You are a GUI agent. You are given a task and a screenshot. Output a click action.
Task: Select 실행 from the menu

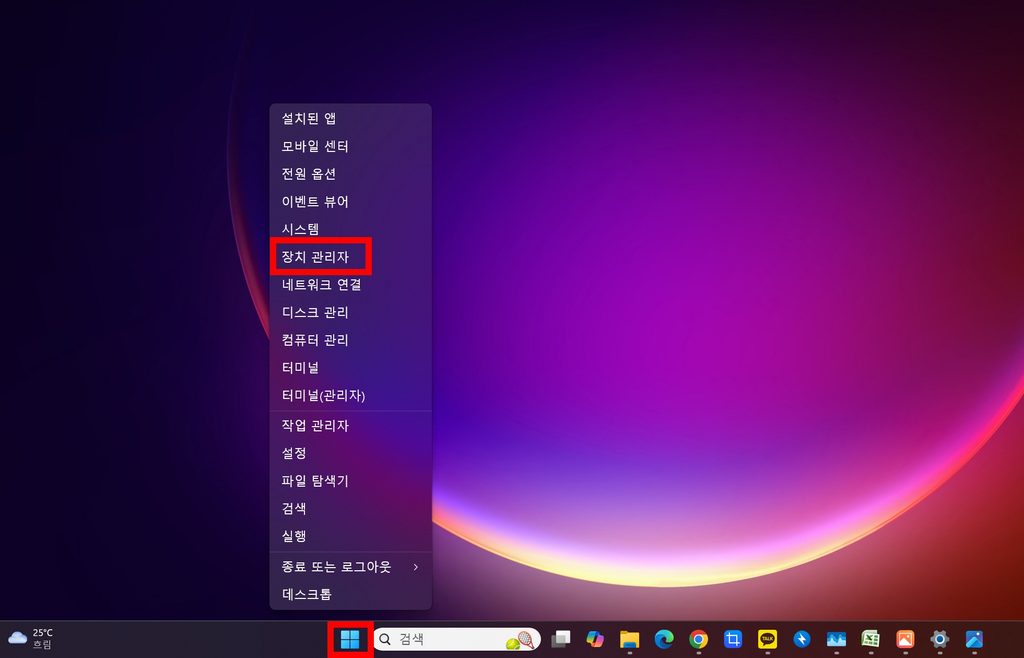coord(351,536)
